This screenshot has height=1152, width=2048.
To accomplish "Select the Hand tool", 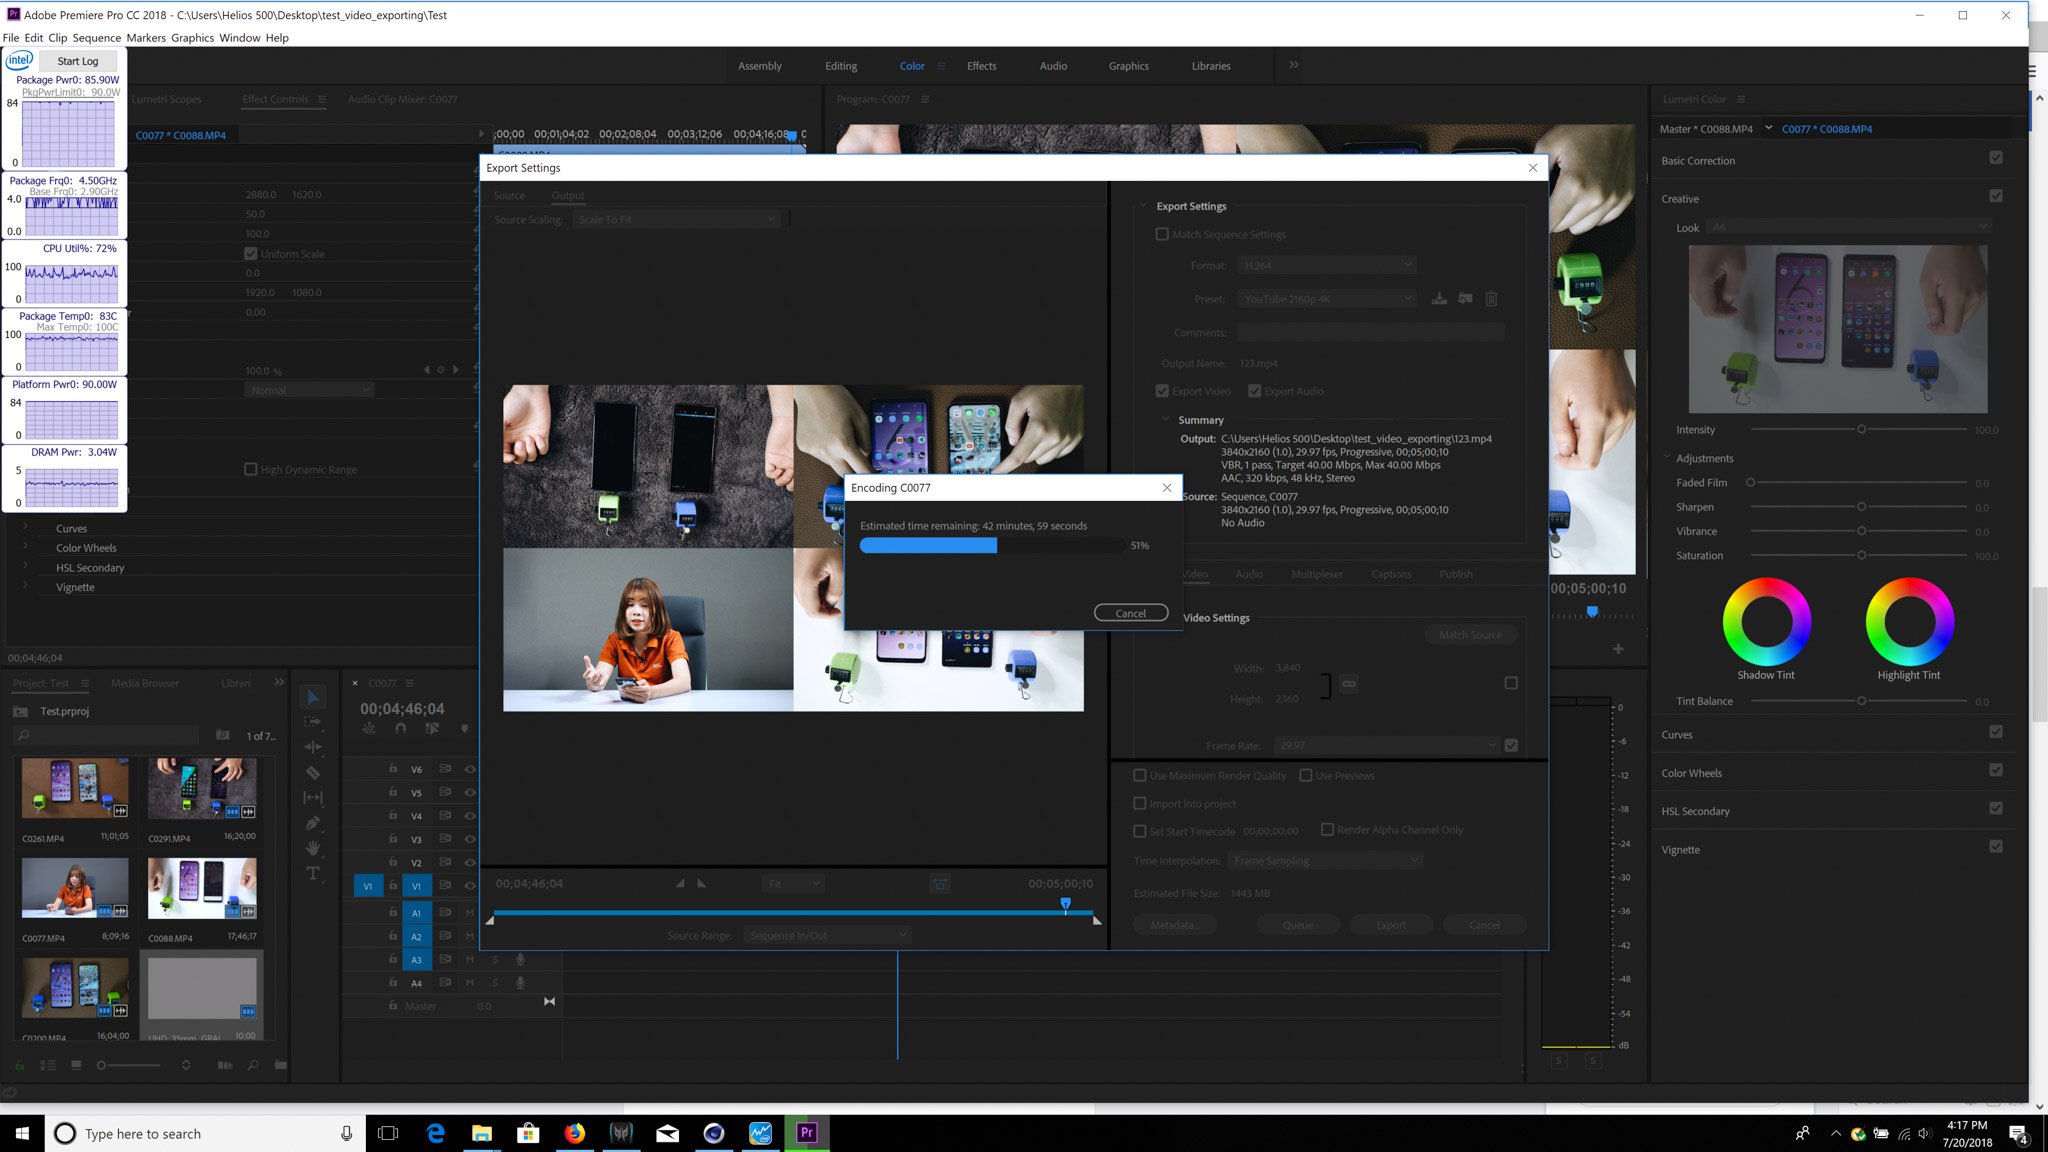I will click(313, 847).
